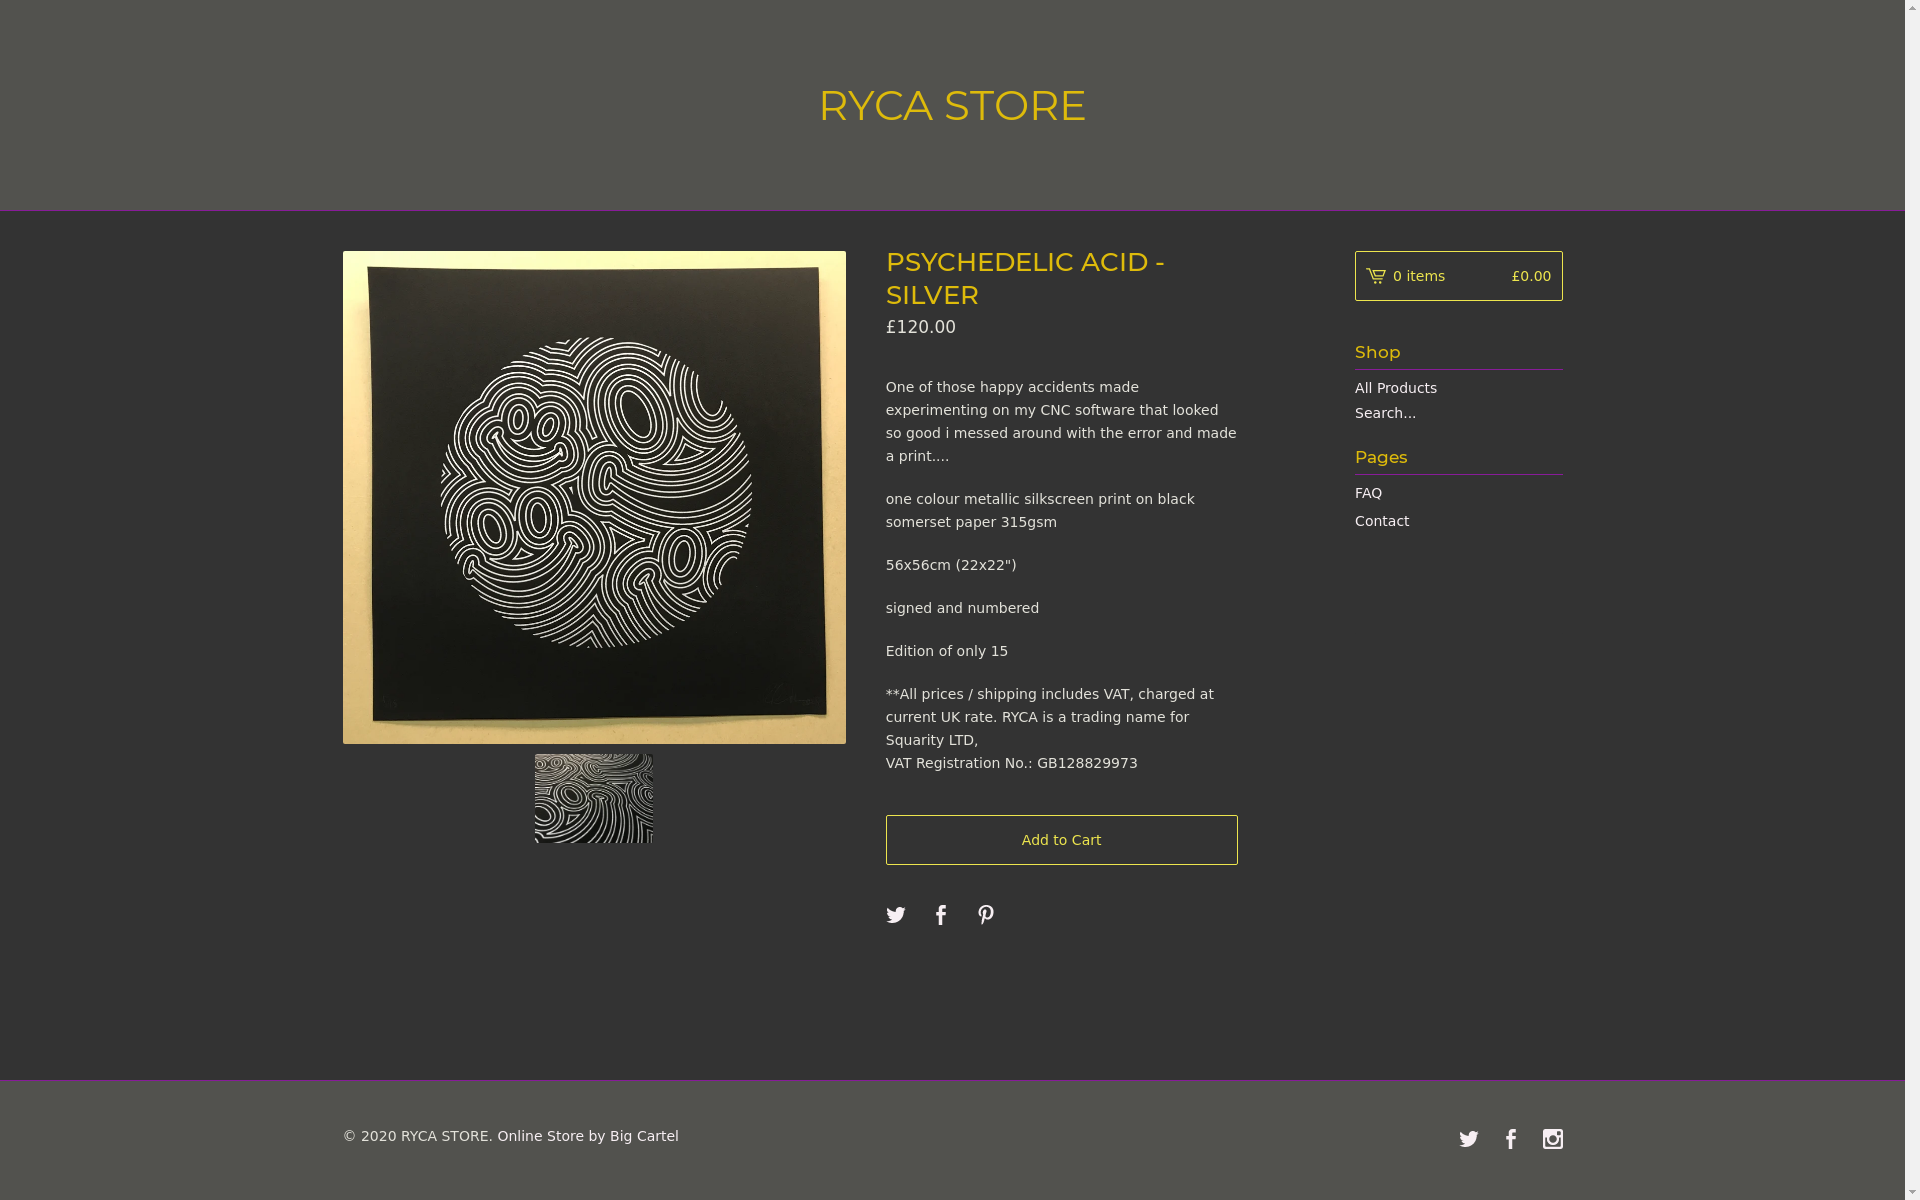
Task: Click the main Psychedelic Acid print image
Action: pos(594,497)
